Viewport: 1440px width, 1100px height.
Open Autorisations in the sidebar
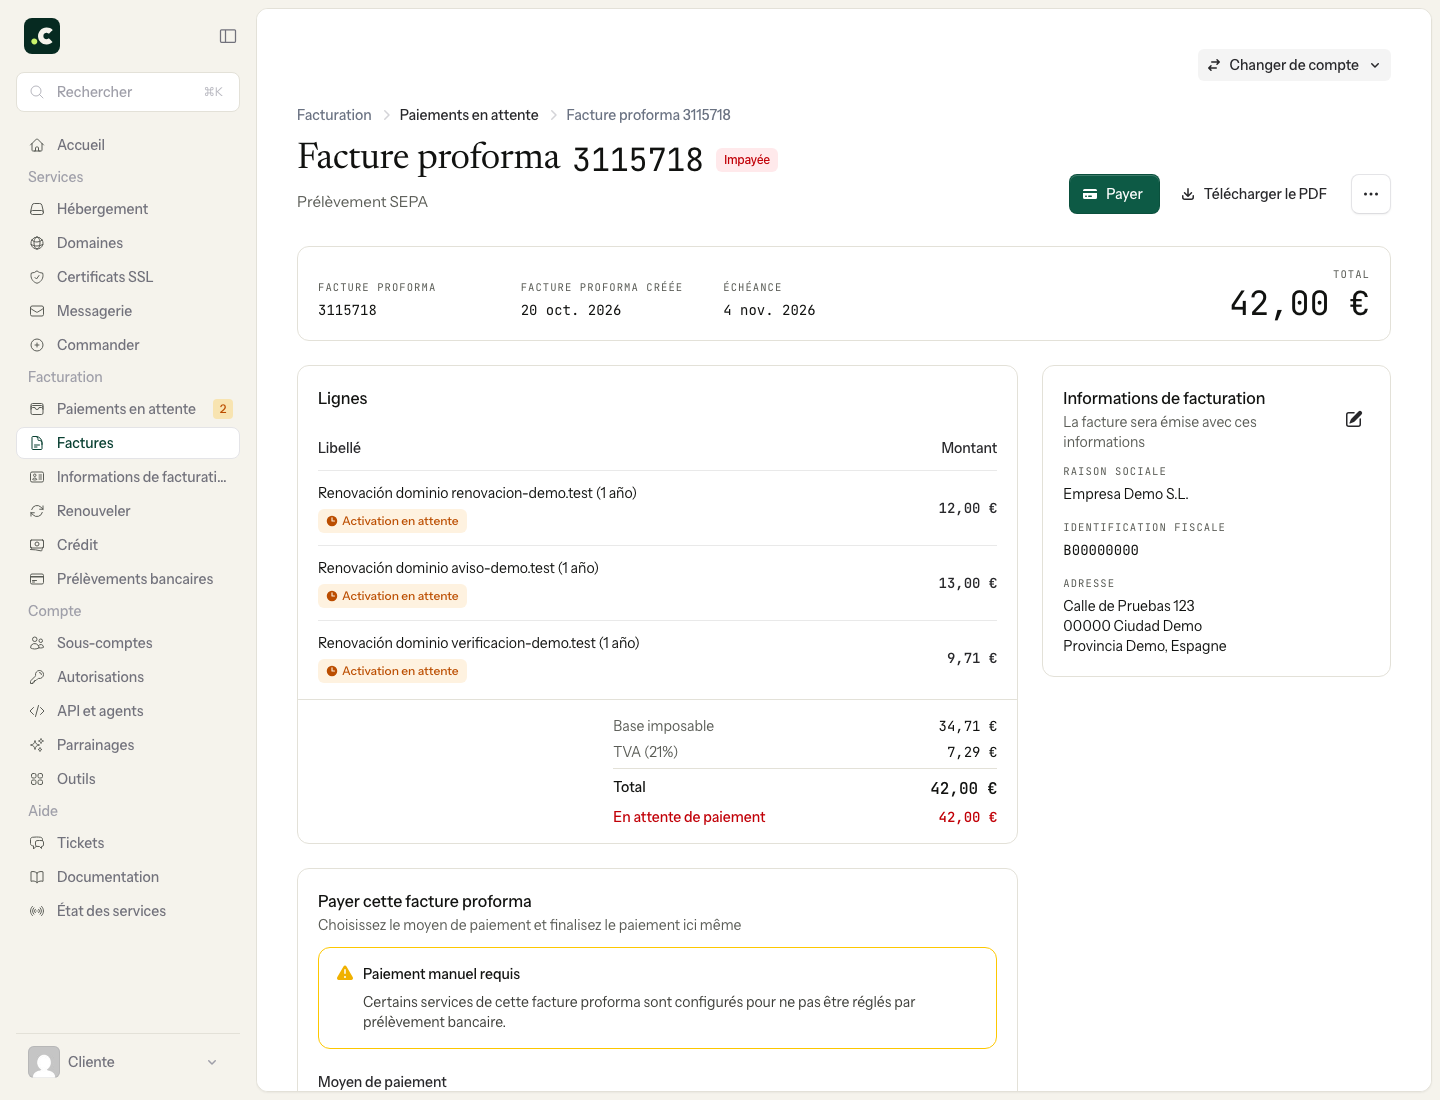point(128,677)
